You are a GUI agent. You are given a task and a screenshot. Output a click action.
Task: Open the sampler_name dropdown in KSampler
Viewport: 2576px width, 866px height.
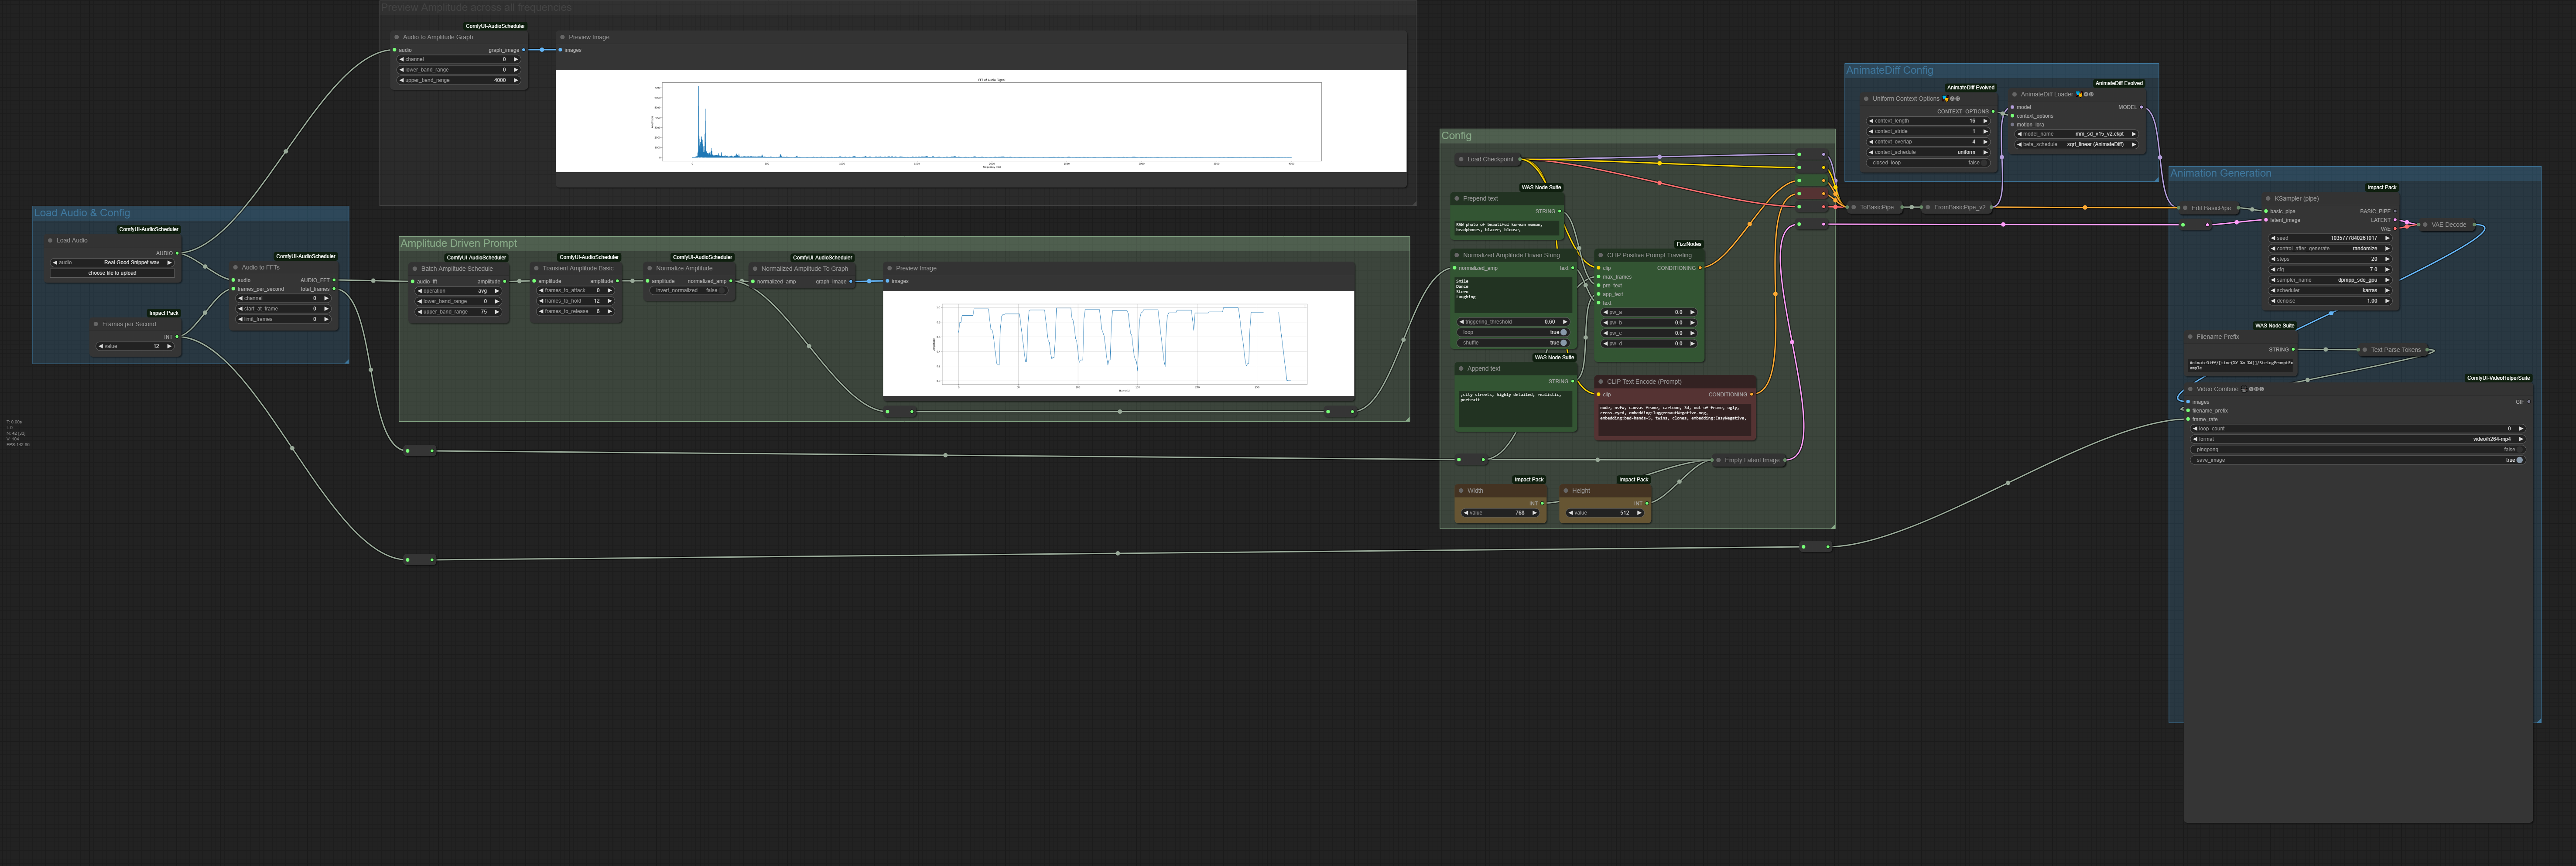click(2329, 280)
